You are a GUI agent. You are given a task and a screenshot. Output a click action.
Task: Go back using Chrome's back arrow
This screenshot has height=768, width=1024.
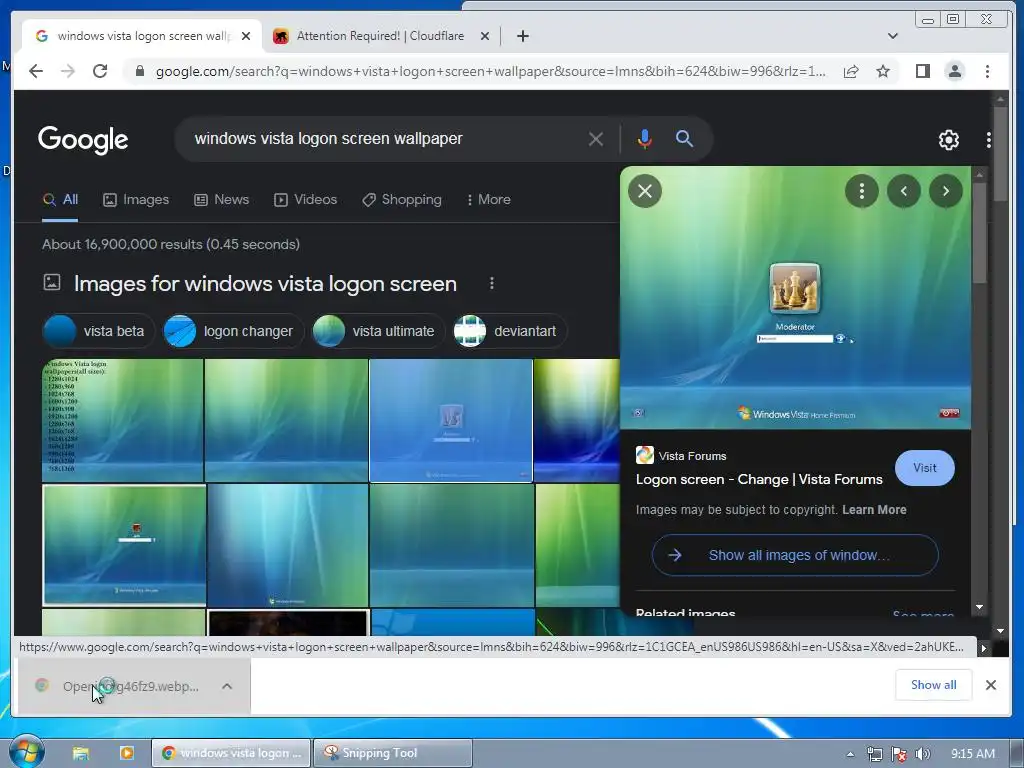36,71
